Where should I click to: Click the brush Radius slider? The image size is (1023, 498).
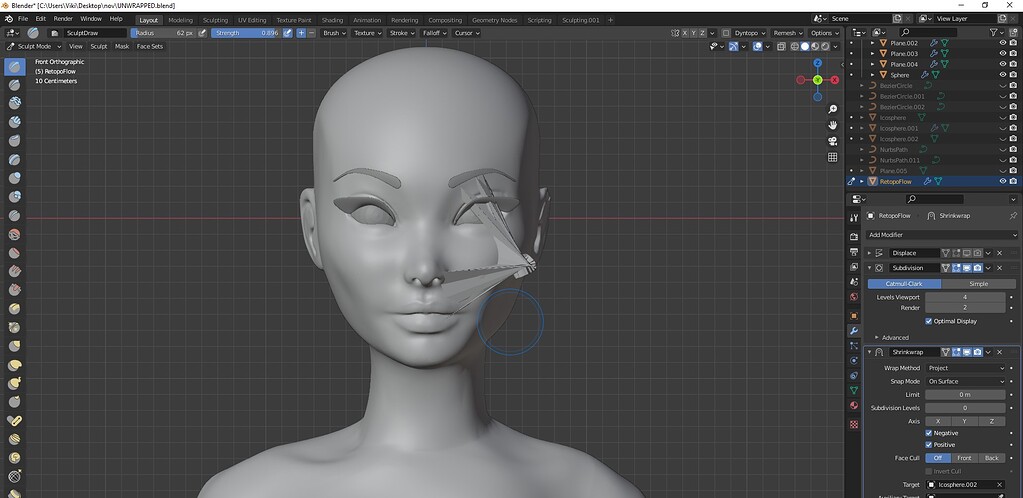tap(163, 33)
